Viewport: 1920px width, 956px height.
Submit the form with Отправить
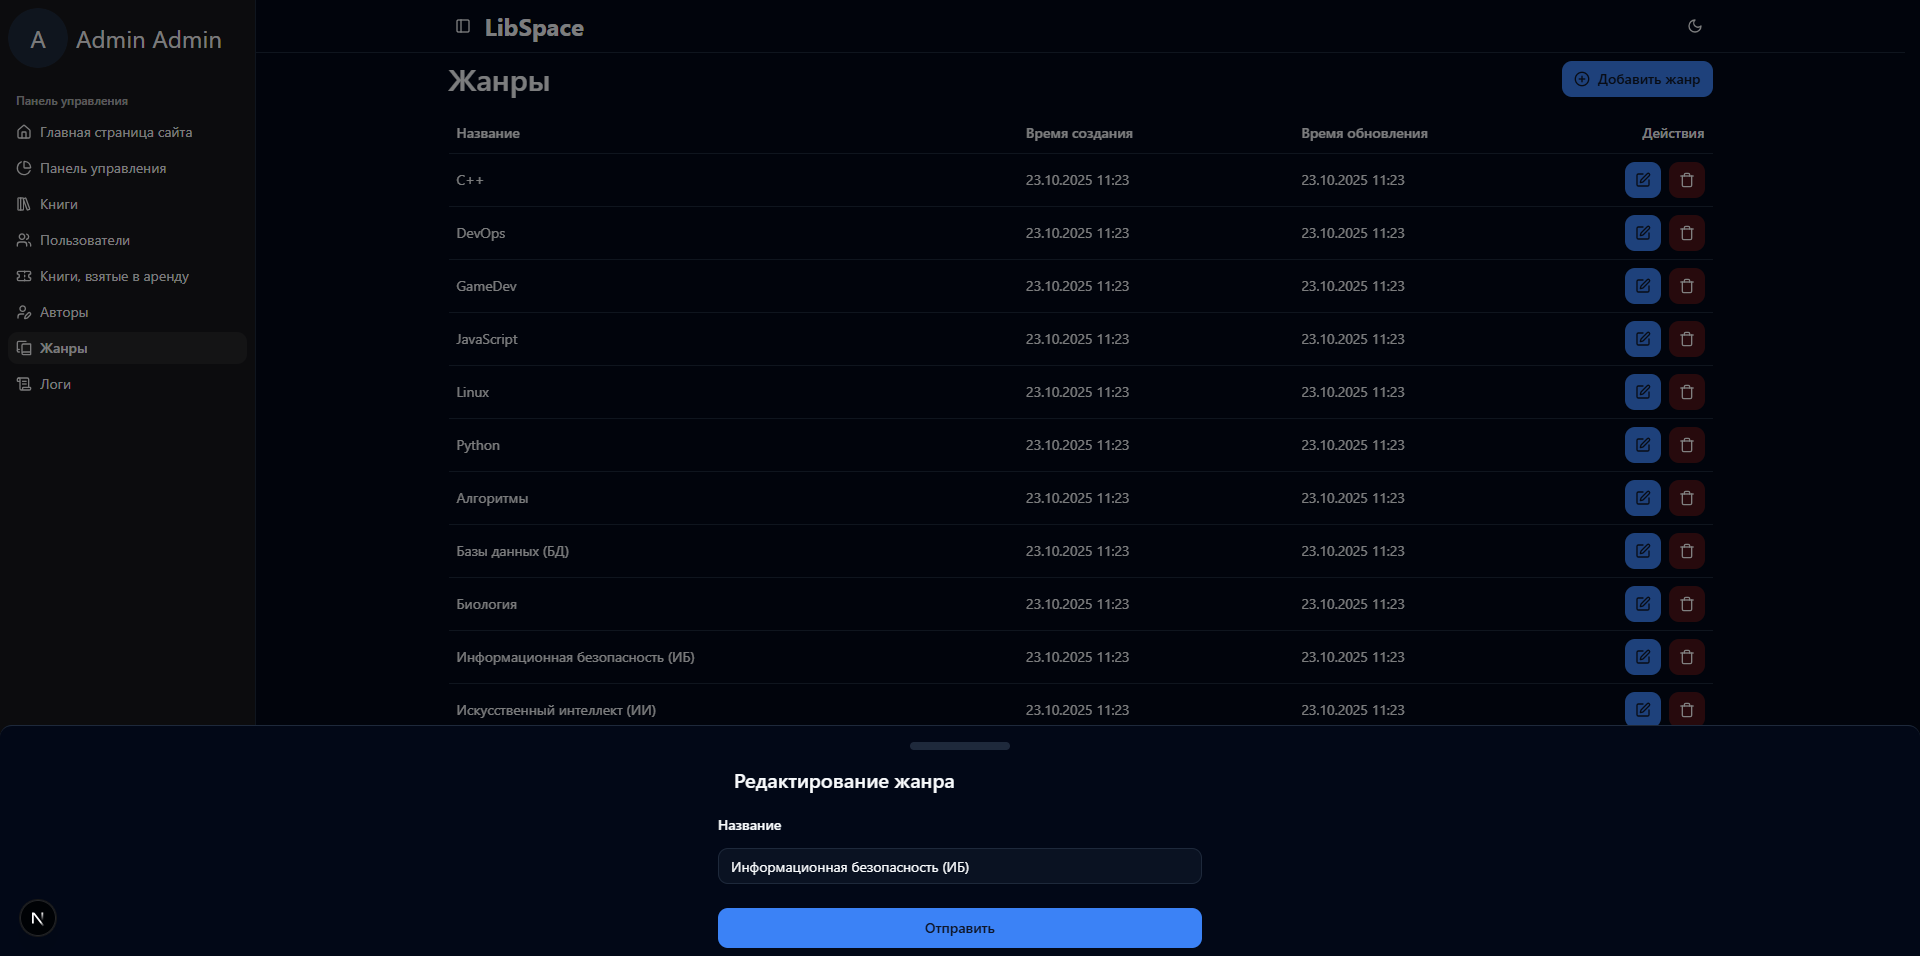959,928
